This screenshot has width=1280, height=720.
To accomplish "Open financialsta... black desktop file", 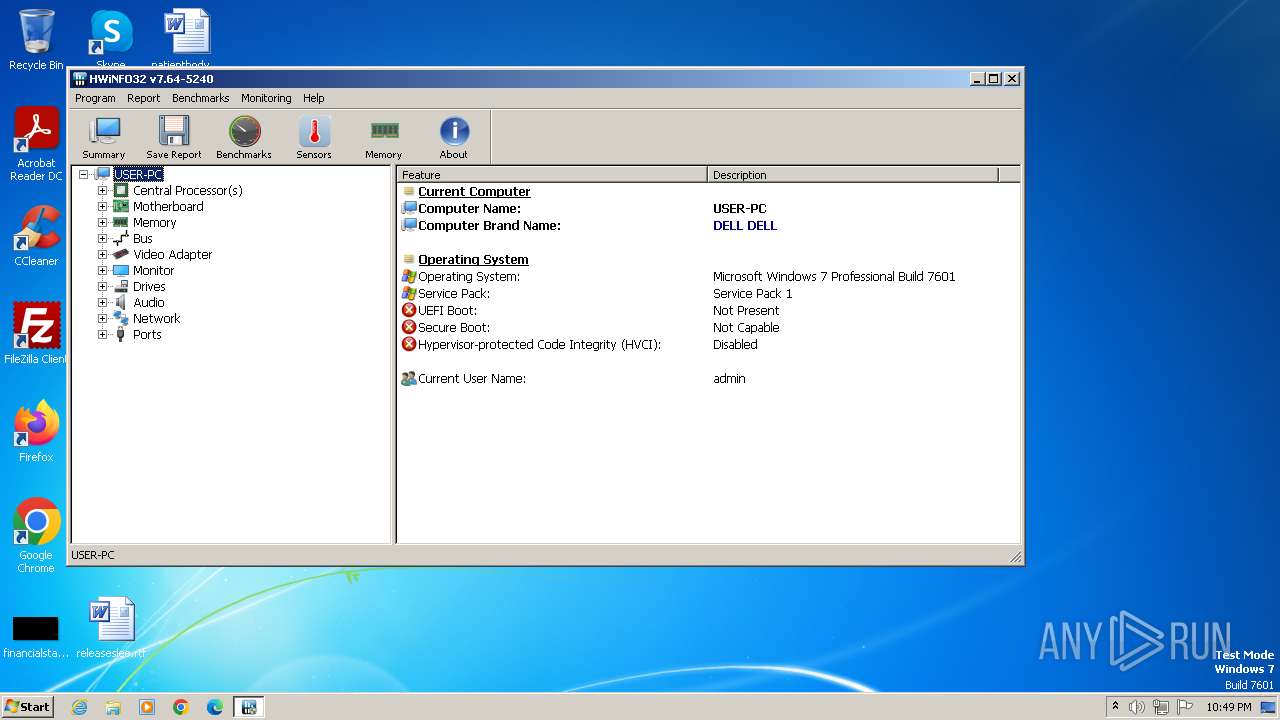I will coord(36,635).
